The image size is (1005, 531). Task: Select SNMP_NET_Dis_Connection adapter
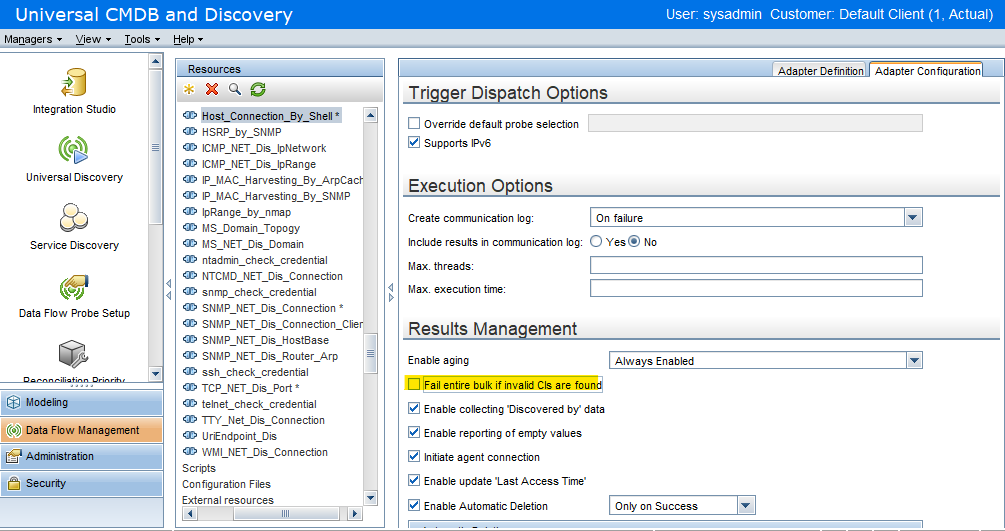coord(272,308)
